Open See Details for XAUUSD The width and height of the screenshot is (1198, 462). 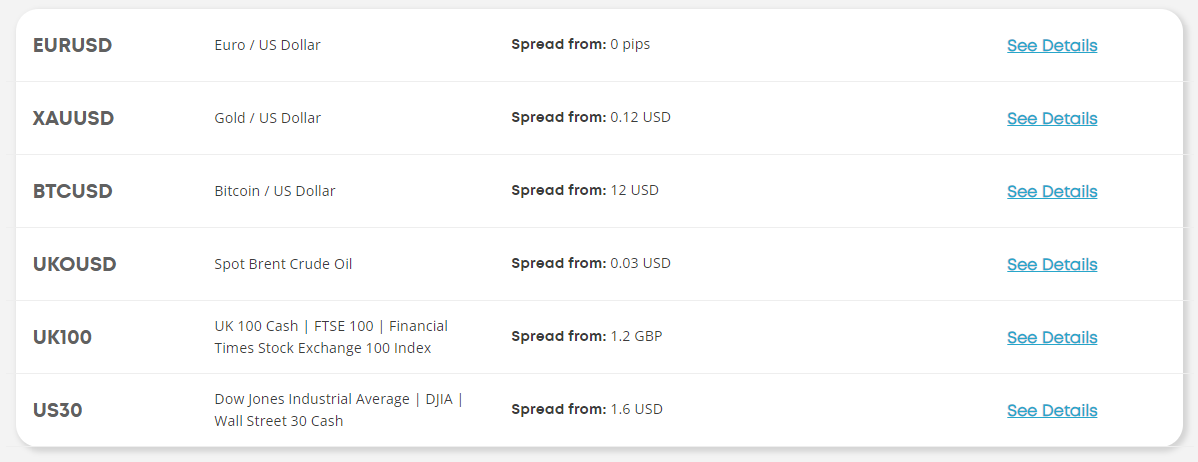(1052, 118)
